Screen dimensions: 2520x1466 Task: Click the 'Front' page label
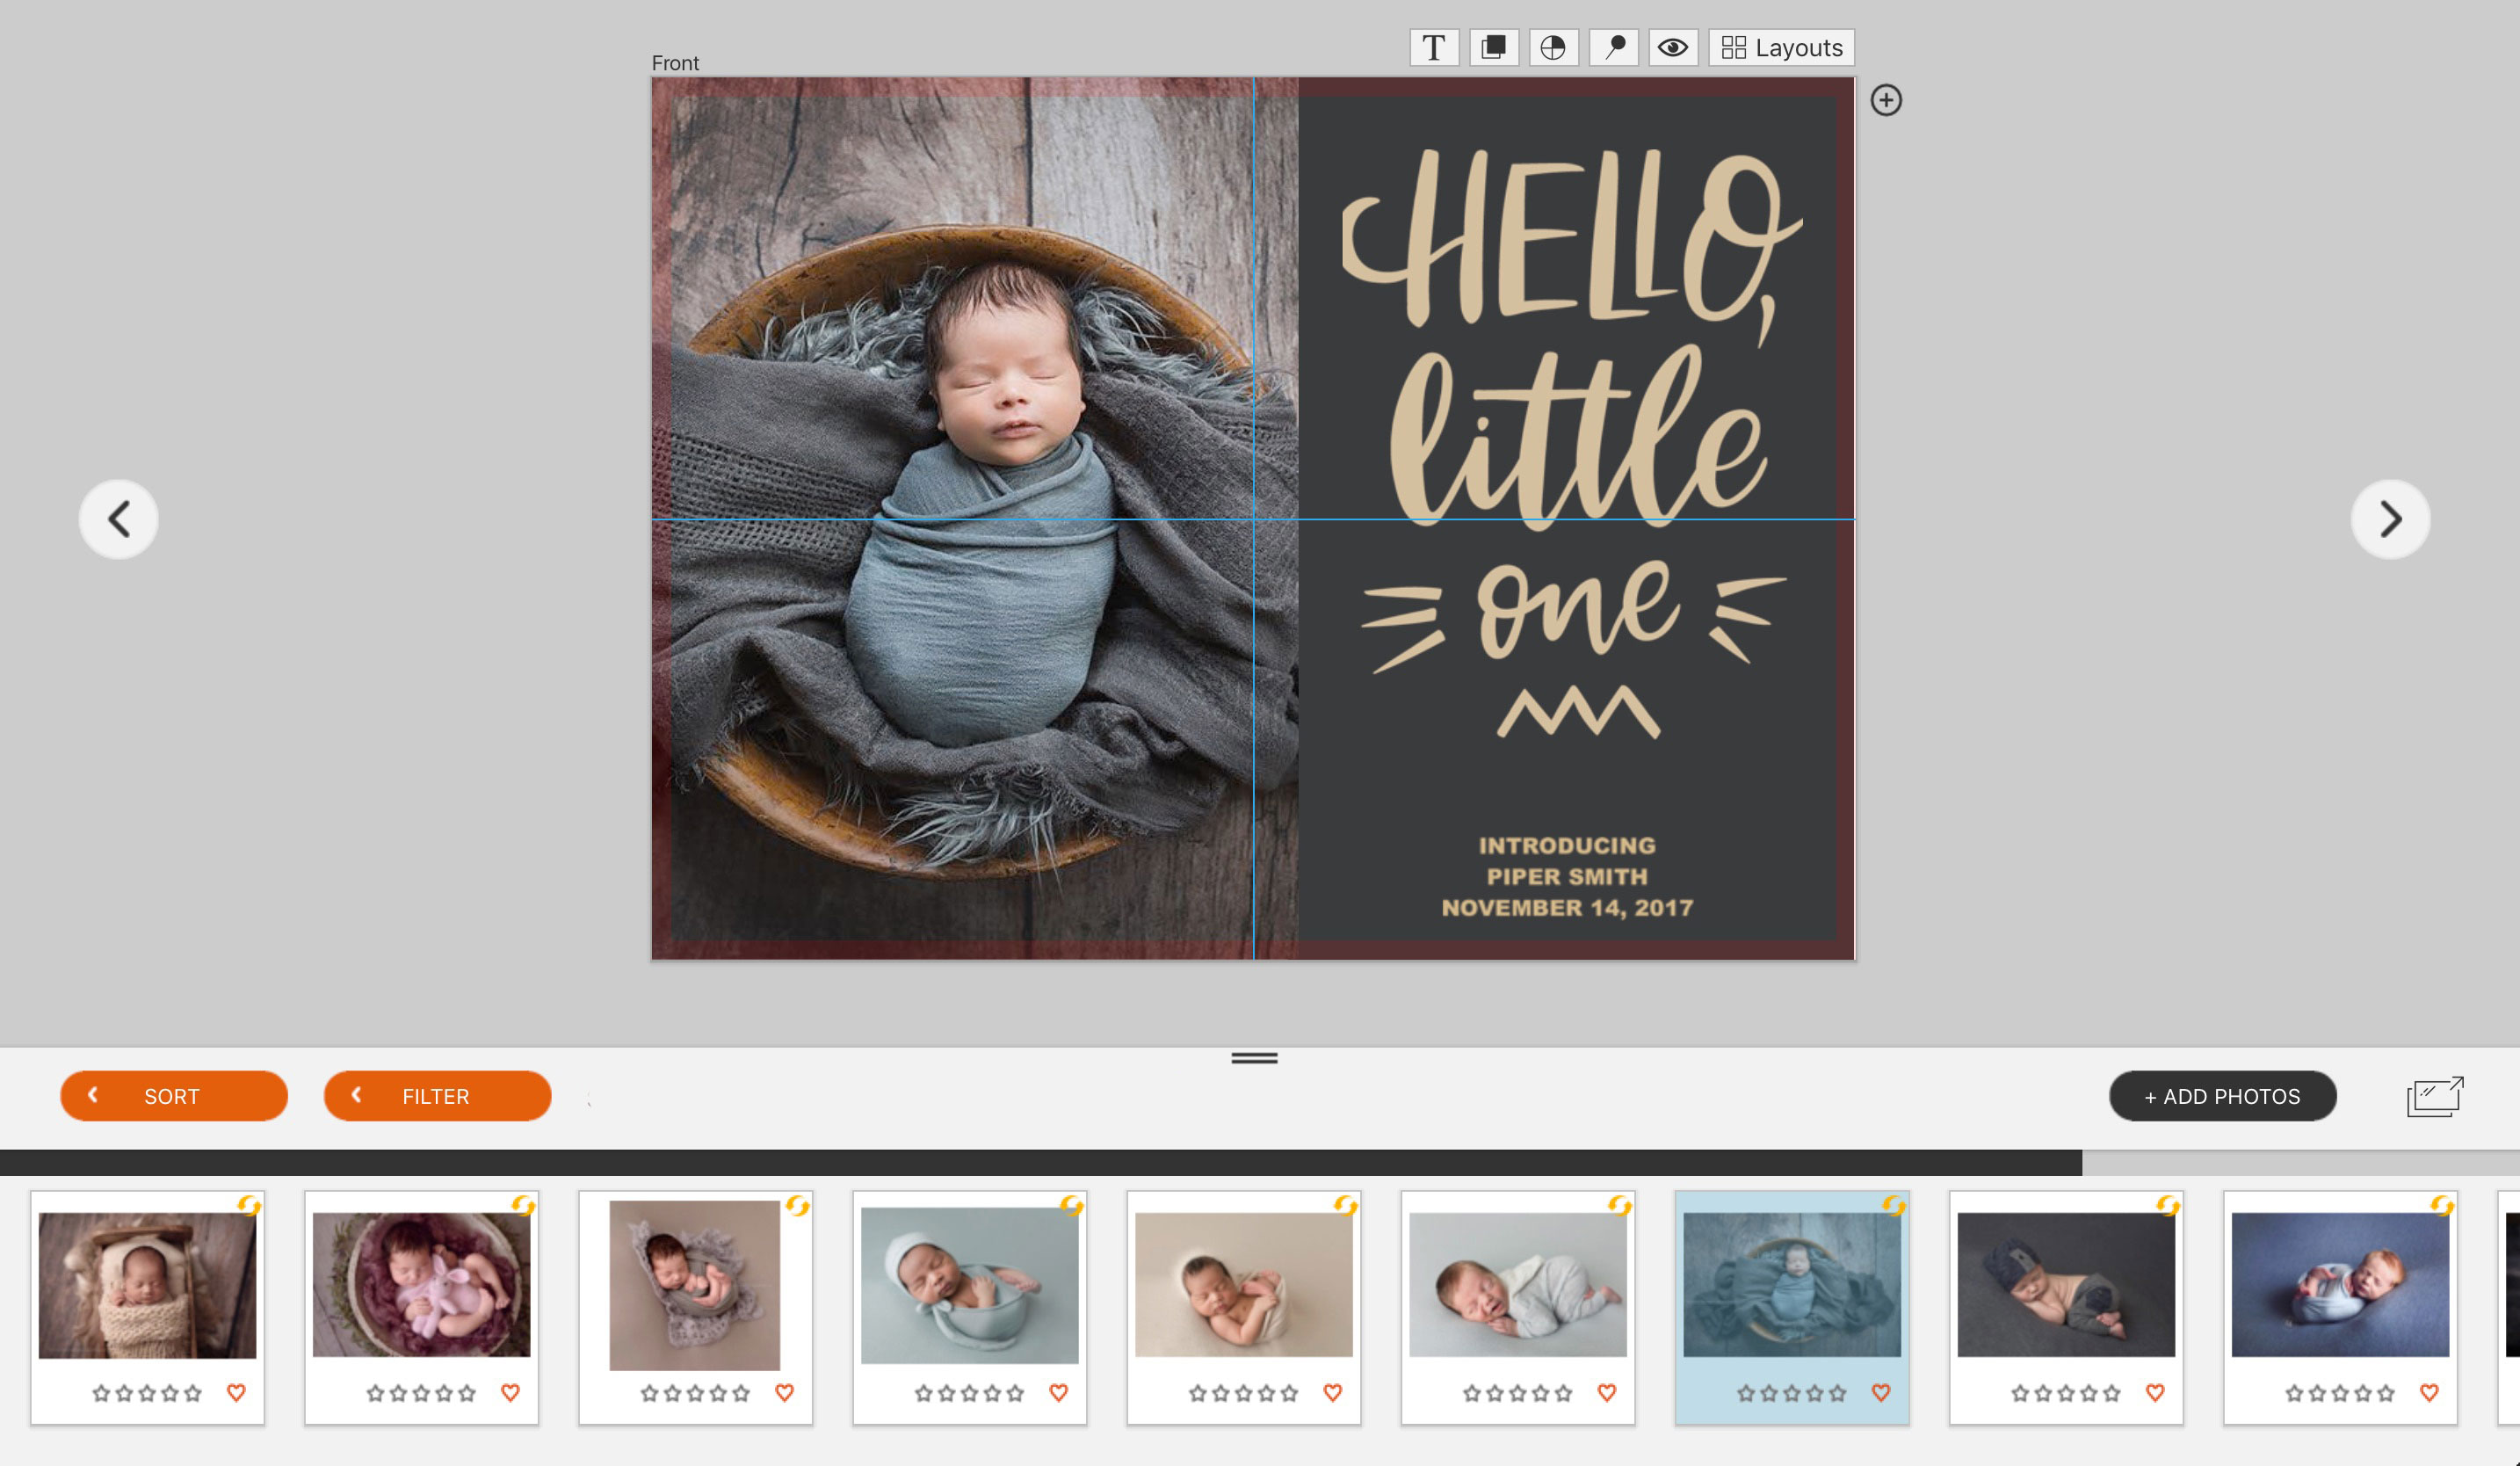pos(675,63)
